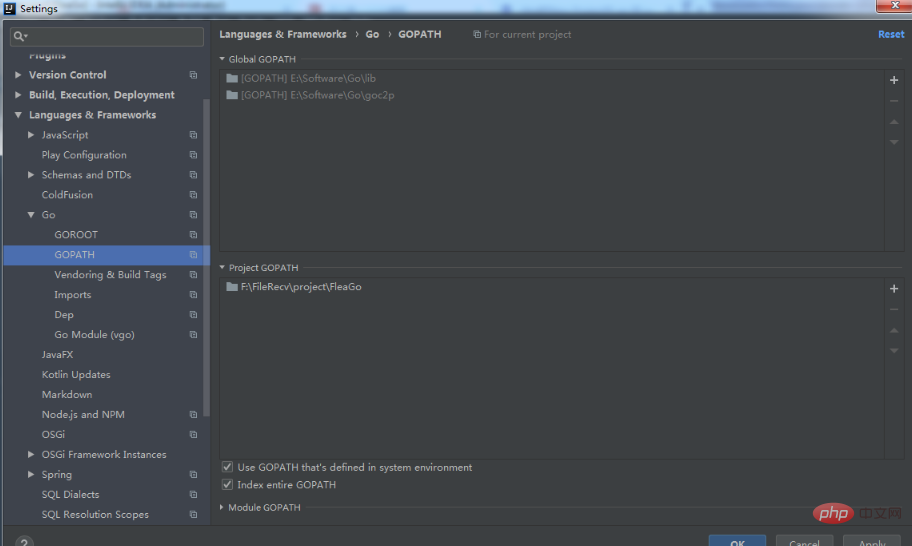This screenshot has height=546, width=912.
Task: Open Go Module (vgo) page
Action: click(x=94, y=334)
